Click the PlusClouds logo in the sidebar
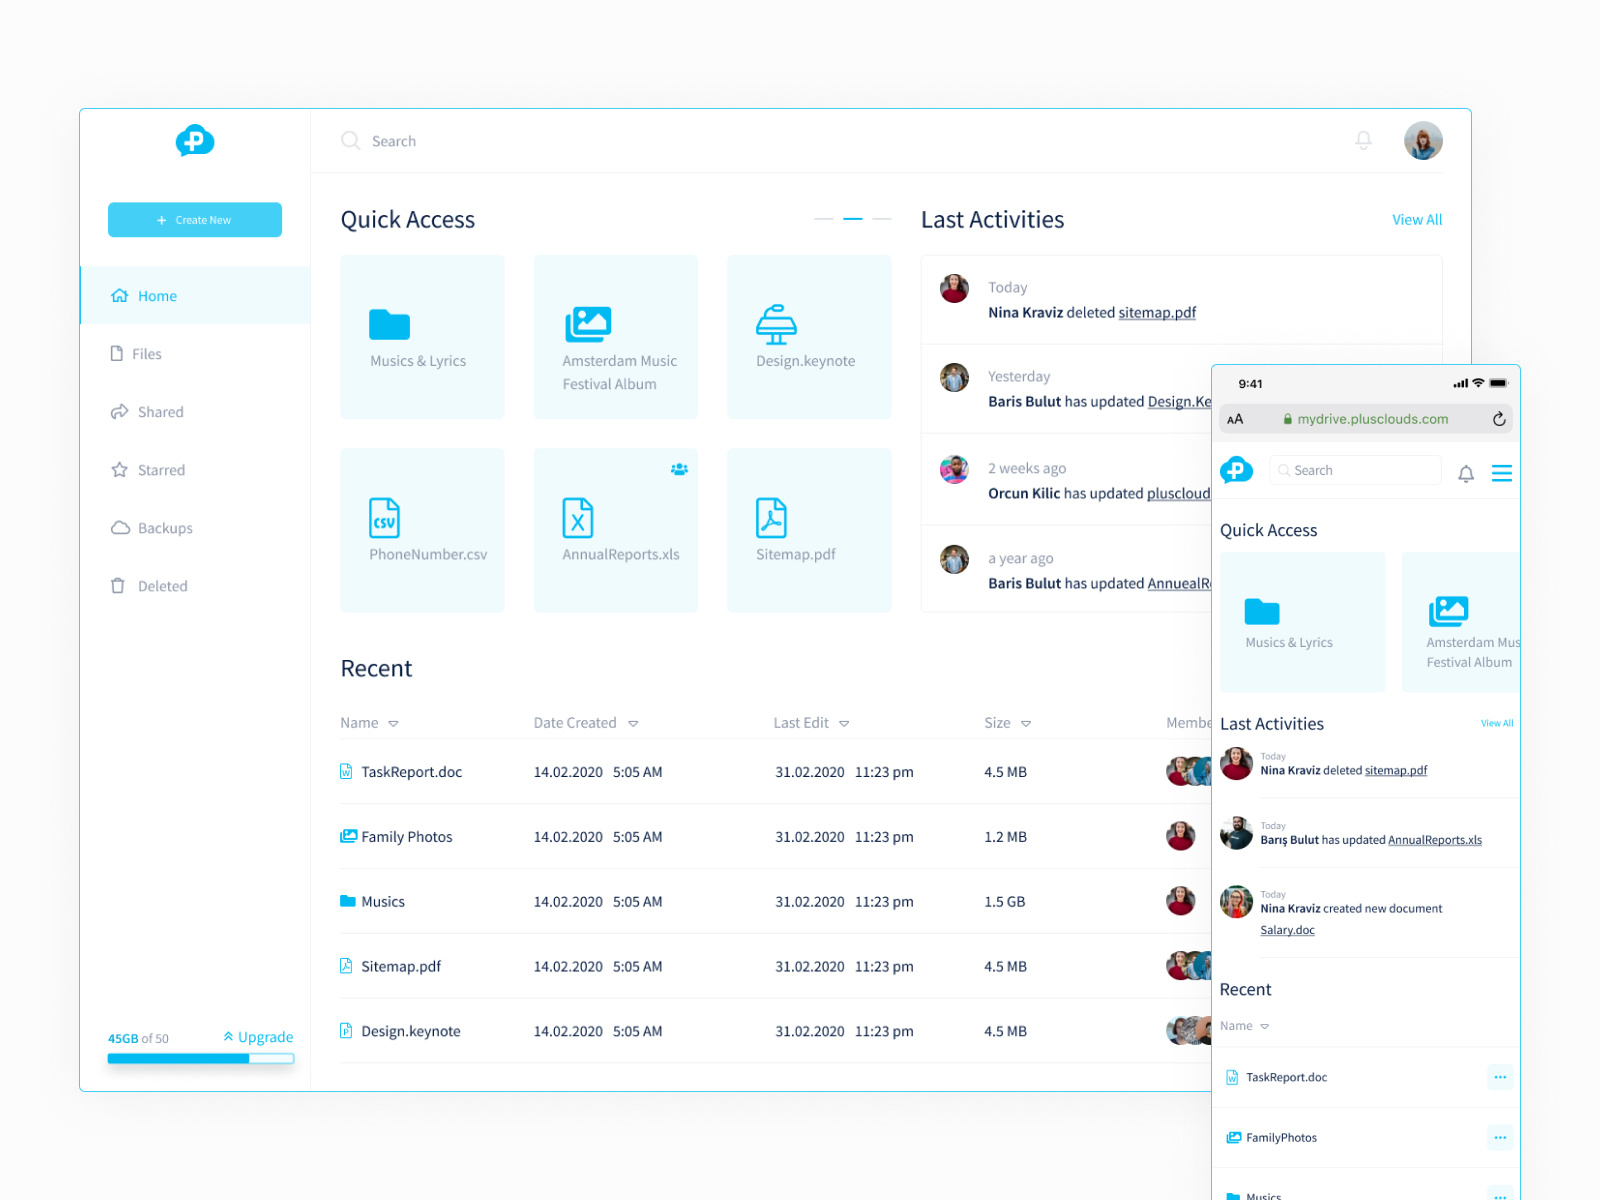 pos(194,141)
